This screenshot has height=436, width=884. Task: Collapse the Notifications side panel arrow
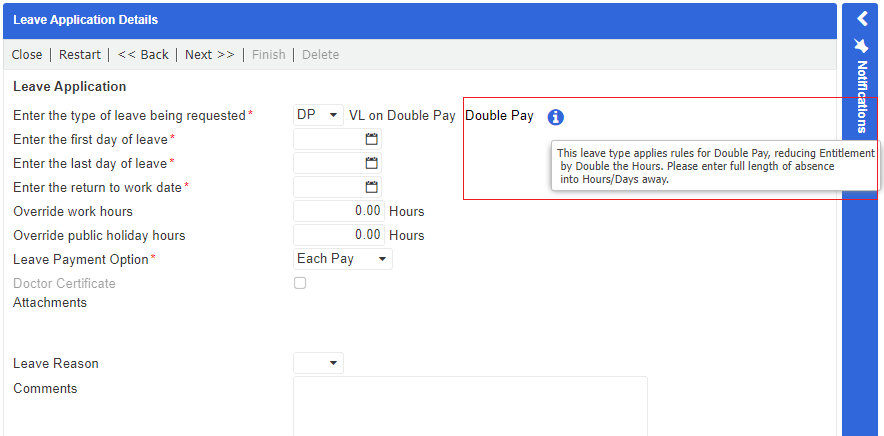point(862,18)
